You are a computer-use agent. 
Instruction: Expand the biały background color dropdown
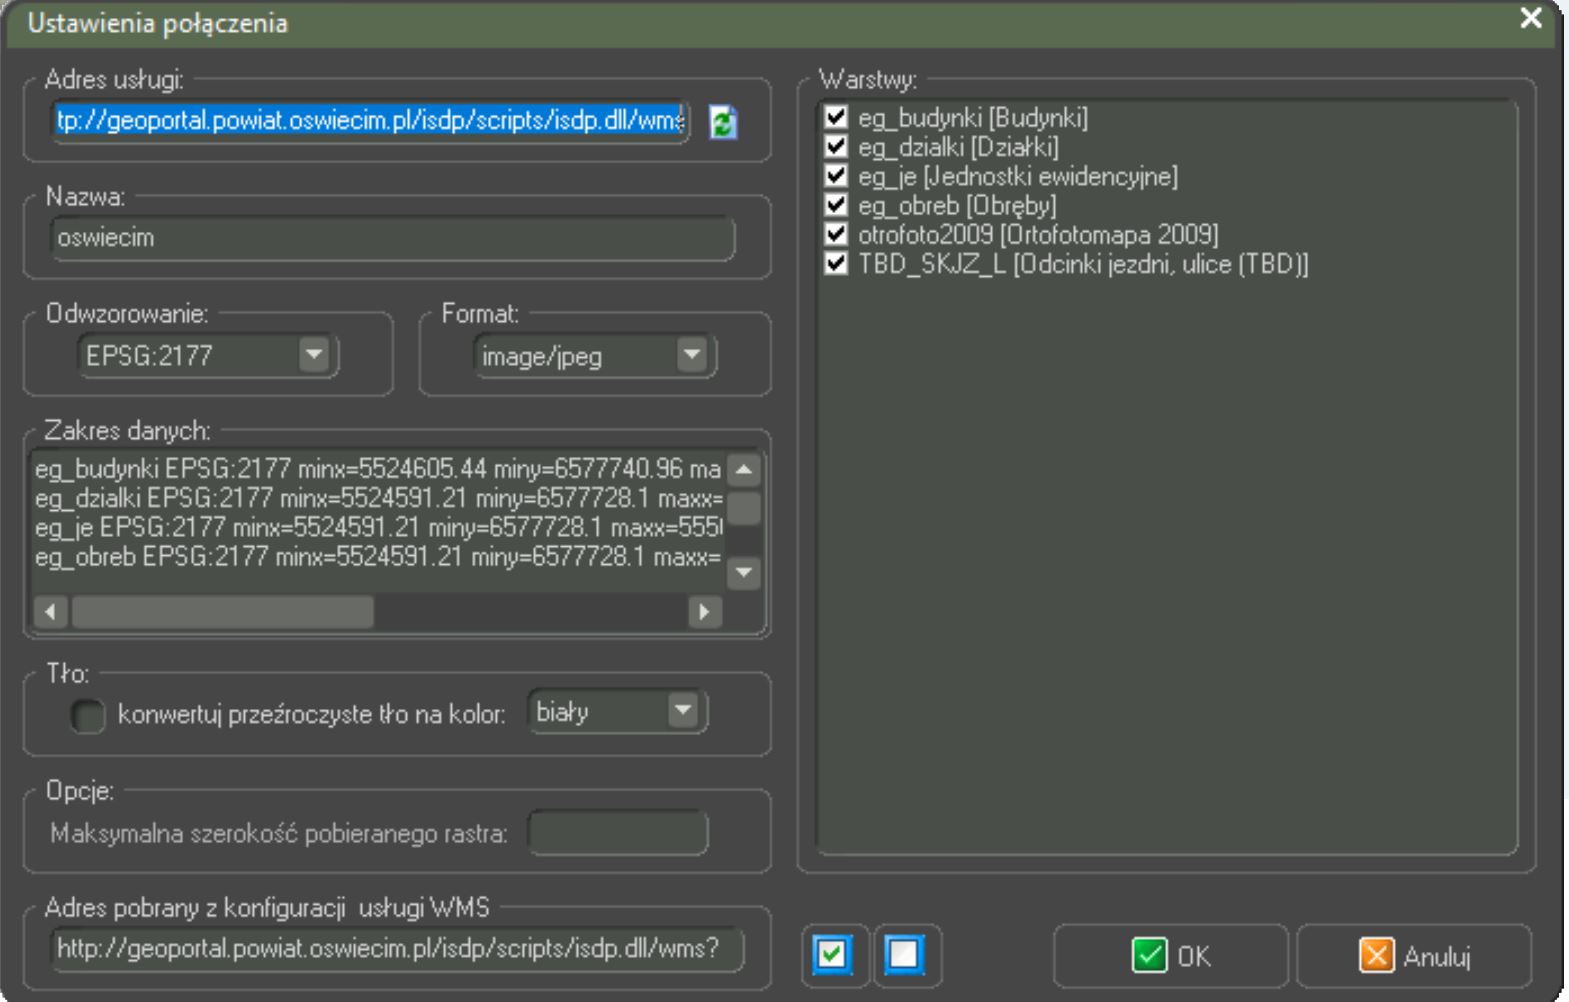coord(683,712)
